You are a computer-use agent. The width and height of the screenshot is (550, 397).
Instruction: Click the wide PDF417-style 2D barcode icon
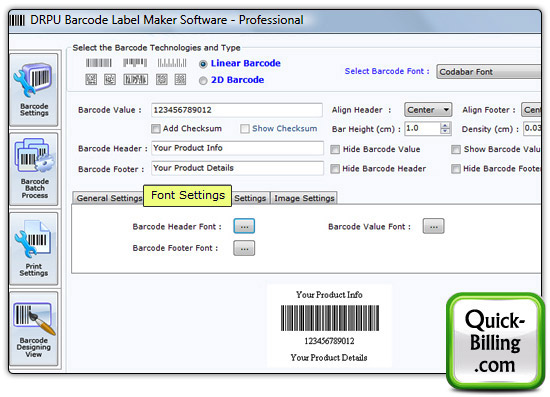(135, 79)
